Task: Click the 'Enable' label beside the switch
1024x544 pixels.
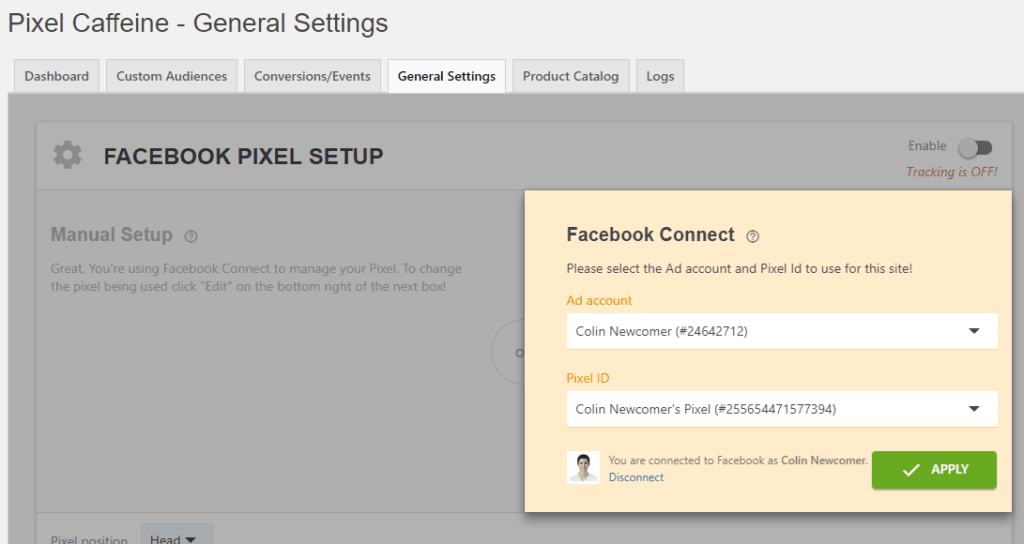Action: tap(927, 146)
